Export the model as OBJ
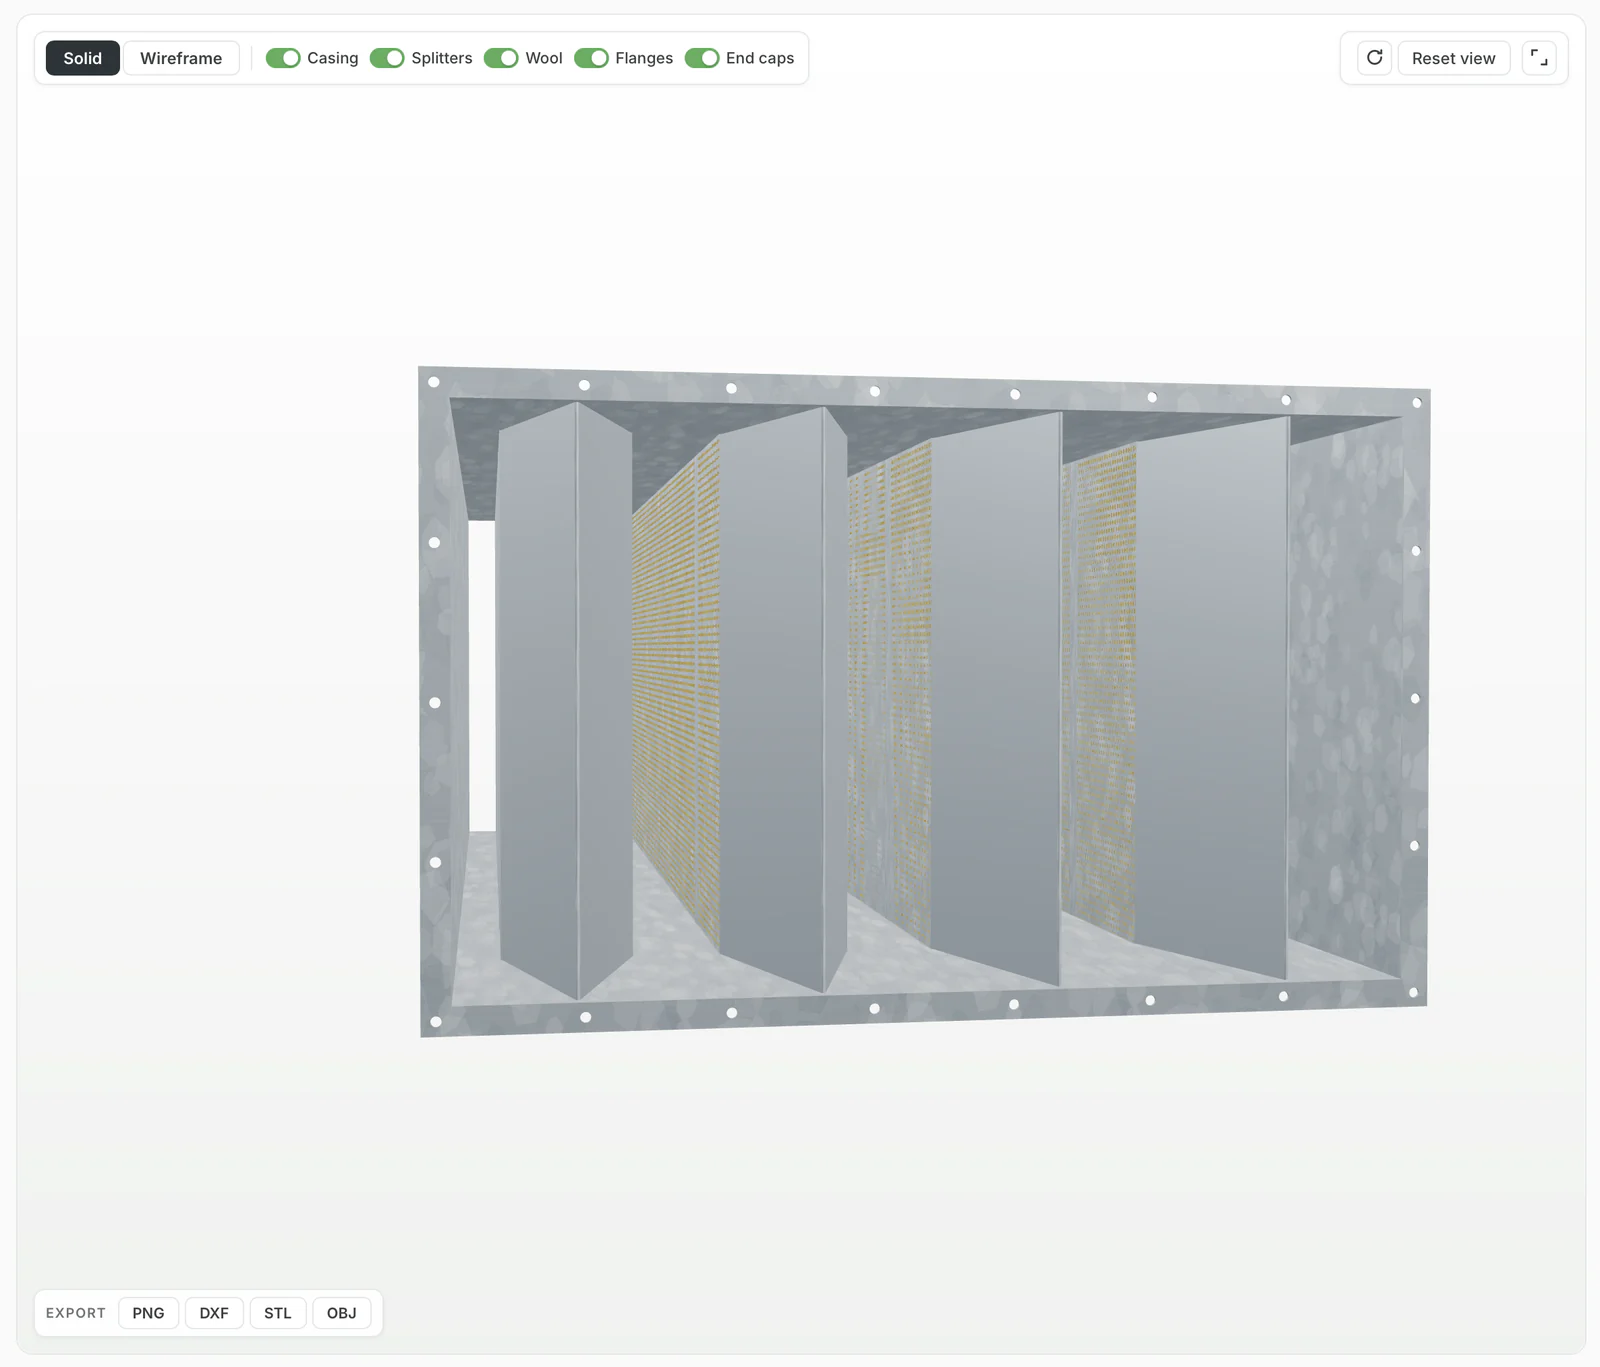This screenshot has width=1600, height=1367. point(341,1313)
